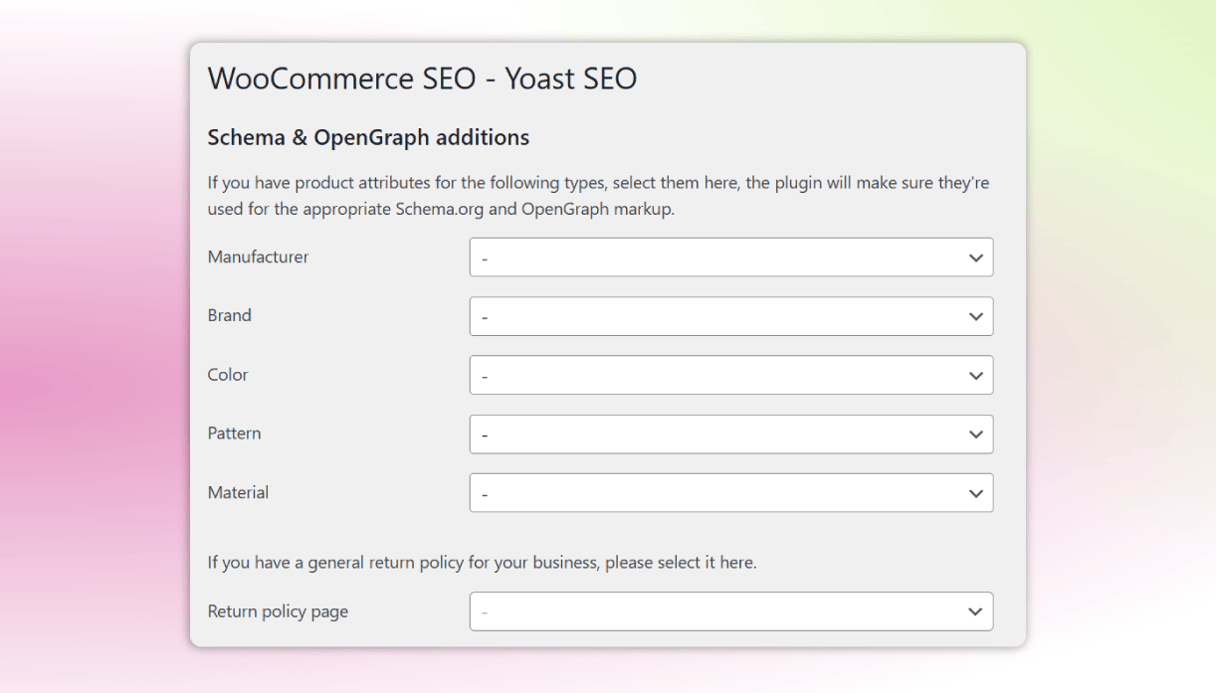Click the WooCommerce SEO - Yoast SEO title

421,79
